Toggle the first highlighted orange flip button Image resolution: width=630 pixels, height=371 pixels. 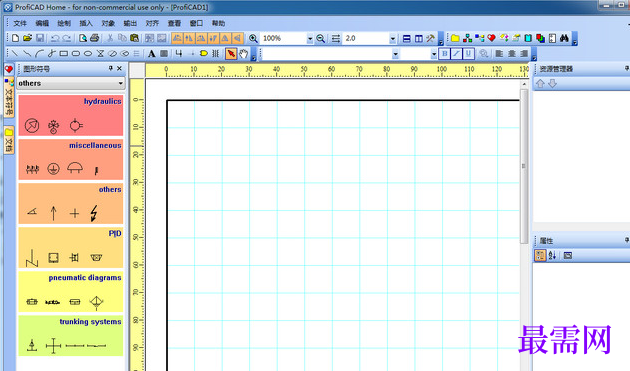click(x=177, y=38)
